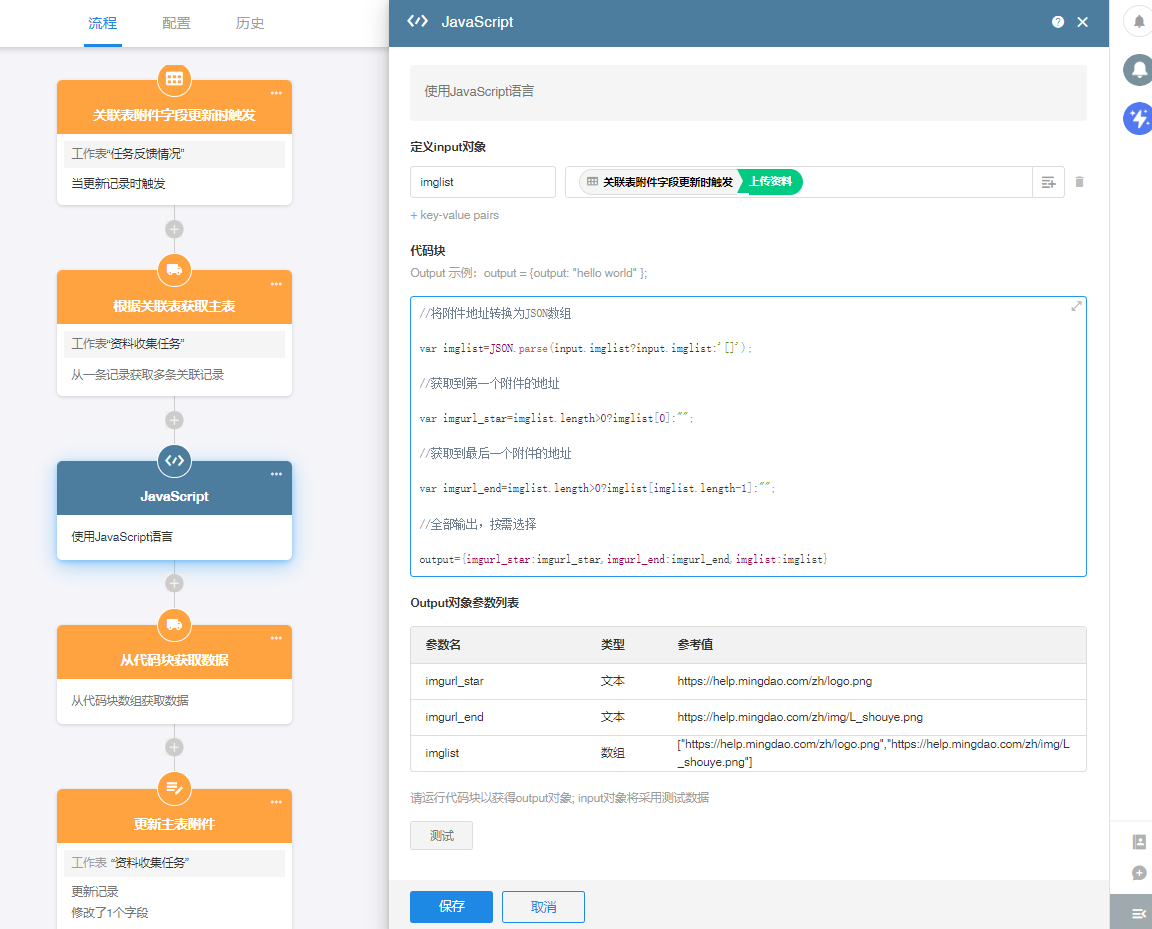
Task: Switch to the 历史 tab
Action: [250, 23]
